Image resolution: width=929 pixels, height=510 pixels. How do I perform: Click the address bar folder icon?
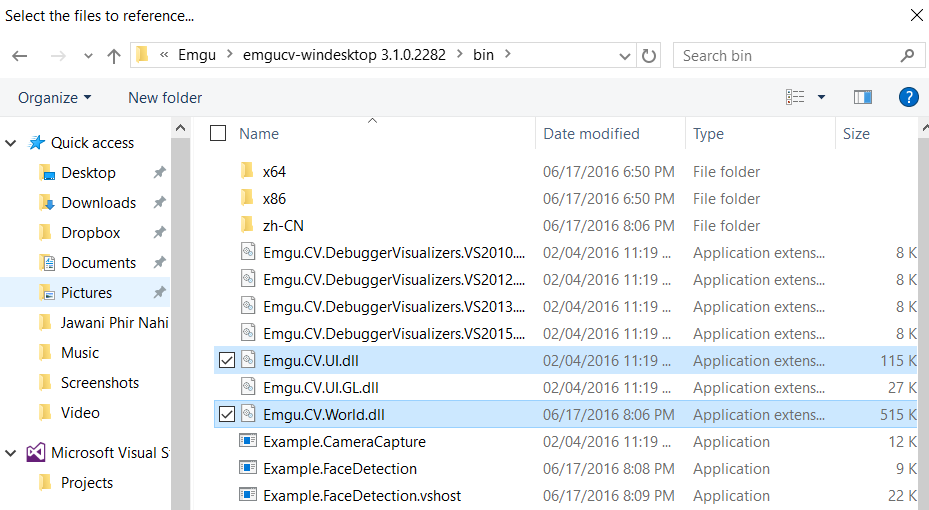coord(142,54)
